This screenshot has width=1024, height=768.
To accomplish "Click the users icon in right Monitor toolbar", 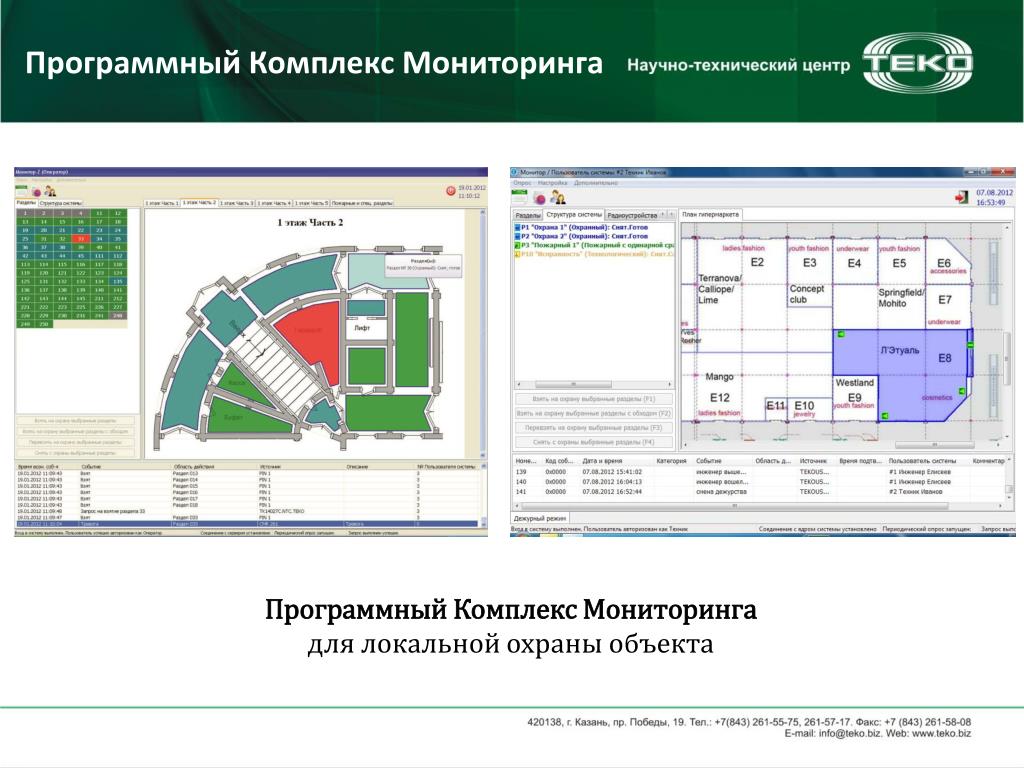I will tap(558, 197).
